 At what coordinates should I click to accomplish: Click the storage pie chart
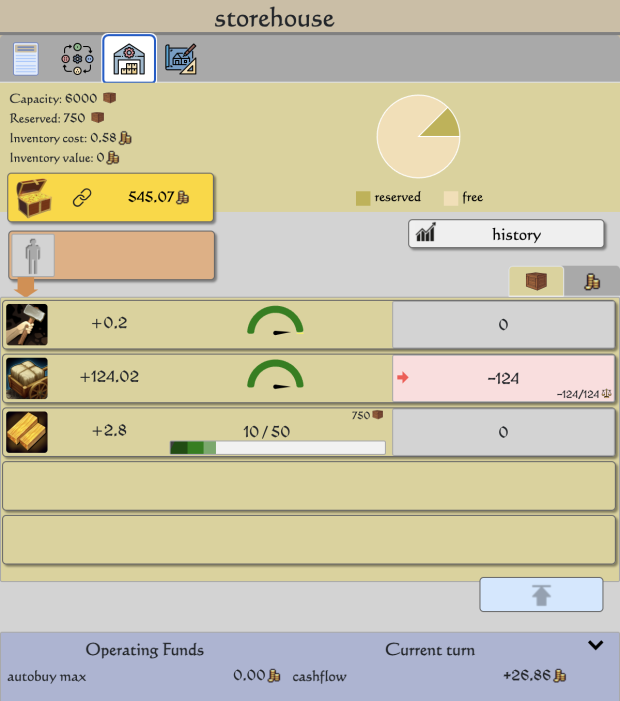click(418, 136)
